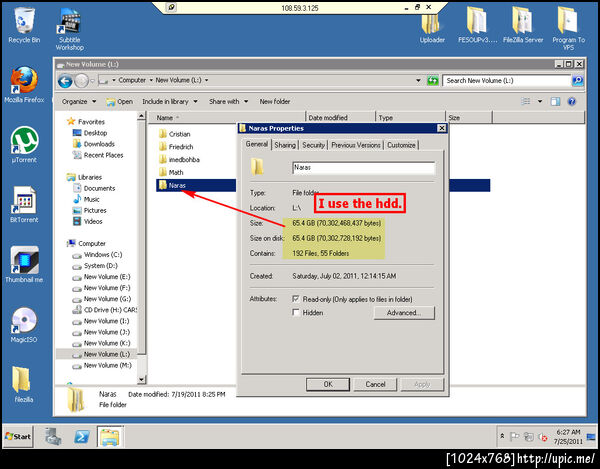Open Advanced attributes dialog
The image size is (600, 469).
pos(404,313)
